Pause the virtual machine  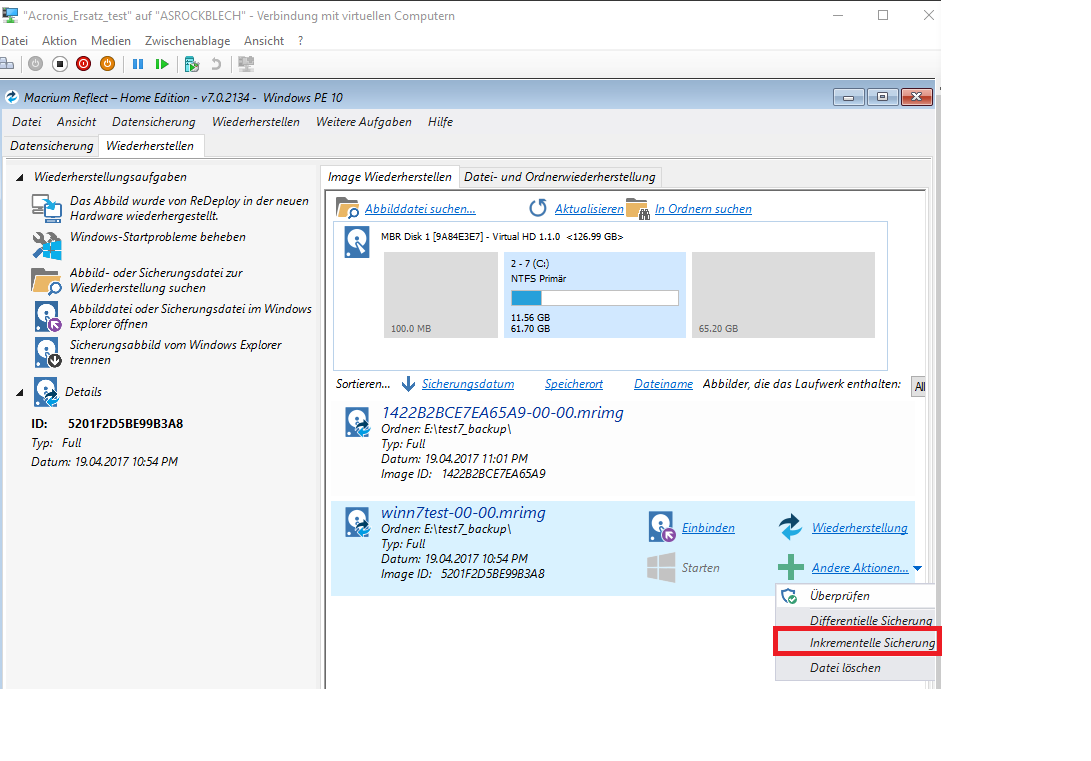pyautogui.click(x=138, y=64)
